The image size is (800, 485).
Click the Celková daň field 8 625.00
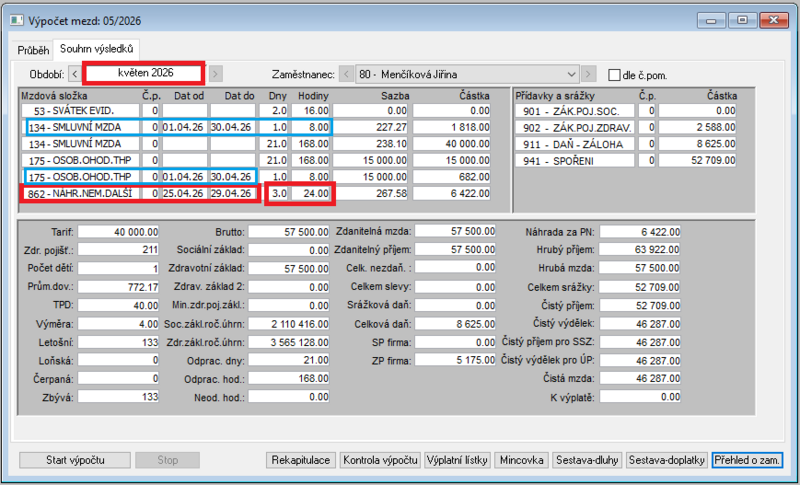(x=455, y=323)
